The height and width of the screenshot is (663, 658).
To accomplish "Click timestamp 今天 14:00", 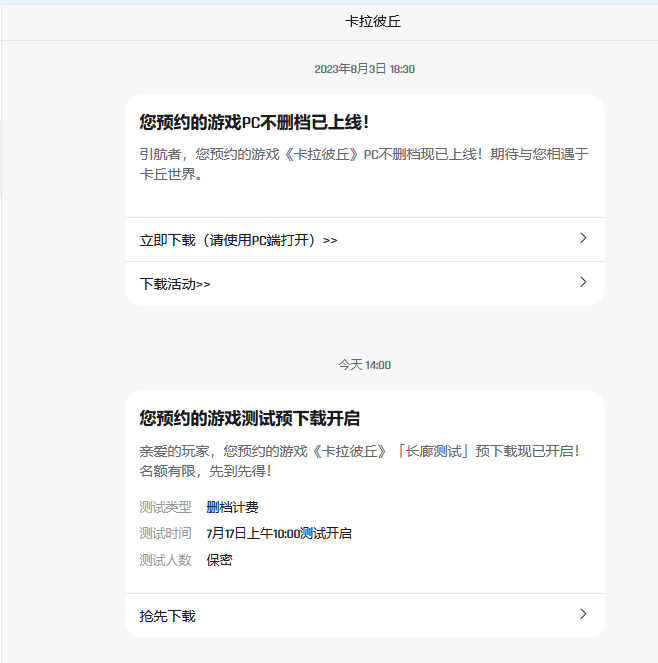I will pyautogui.click(x=365, y=365).
